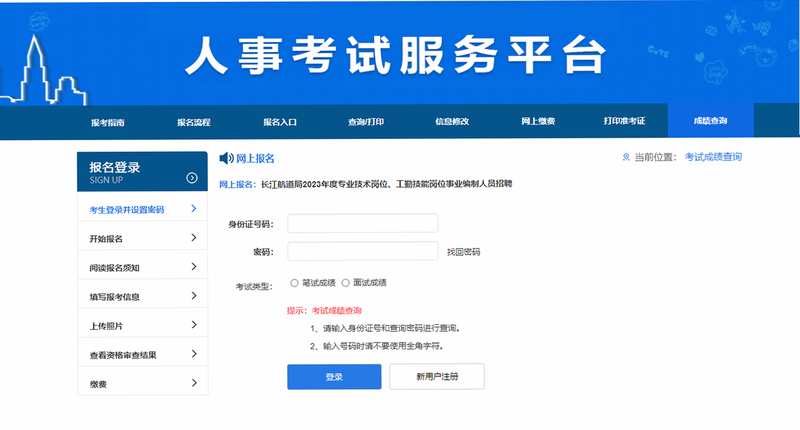The height and width of the screenshot is (430, 800).
Task: Click the 考生登录并设置密码 sidebar link
Action: click(x=127, y=210)
